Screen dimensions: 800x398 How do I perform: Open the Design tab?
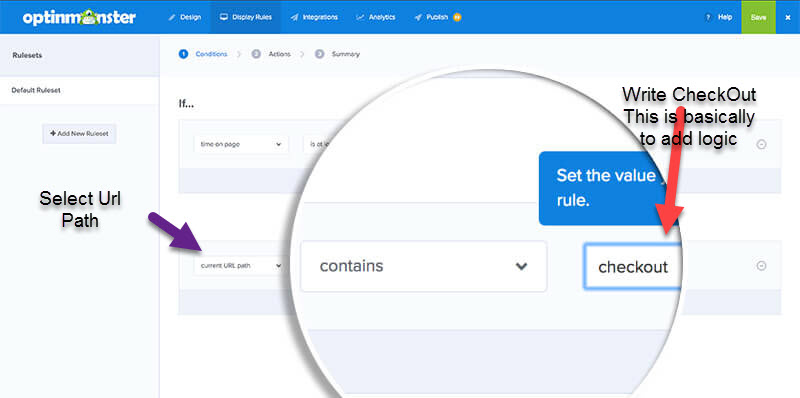(x=185, y=17)
